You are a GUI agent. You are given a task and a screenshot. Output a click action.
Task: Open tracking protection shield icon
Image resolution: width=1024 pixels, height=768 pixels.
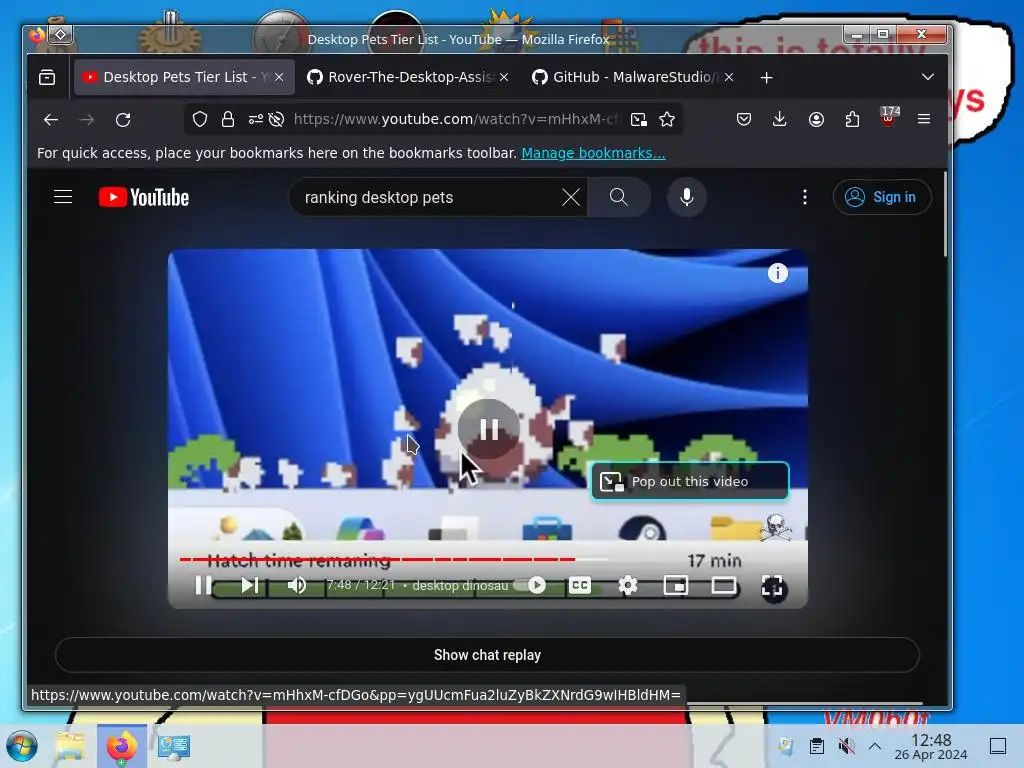[200, 120]
